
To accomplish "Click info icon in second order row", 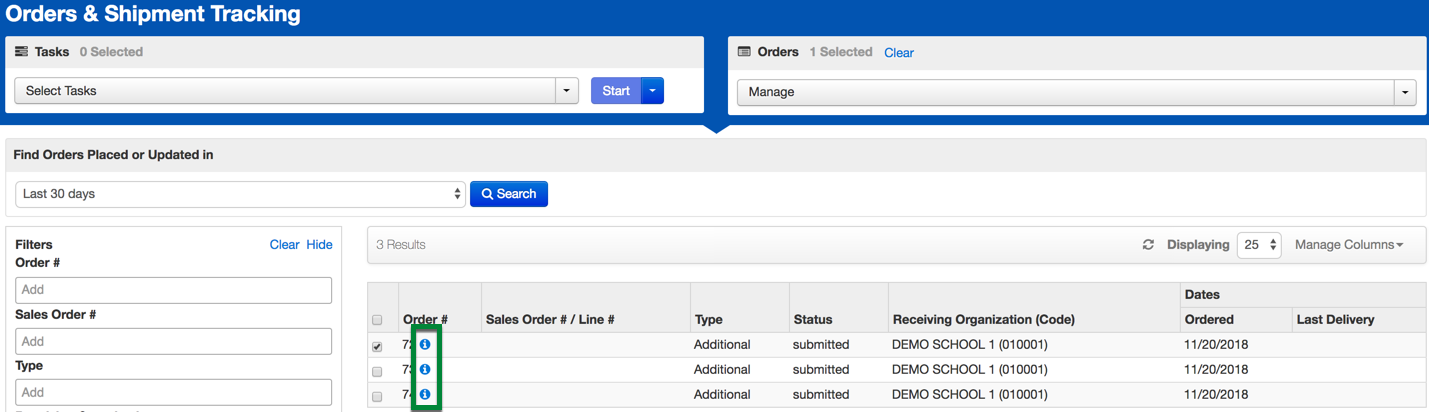I will pyautogui.click(x=425, y=370).
